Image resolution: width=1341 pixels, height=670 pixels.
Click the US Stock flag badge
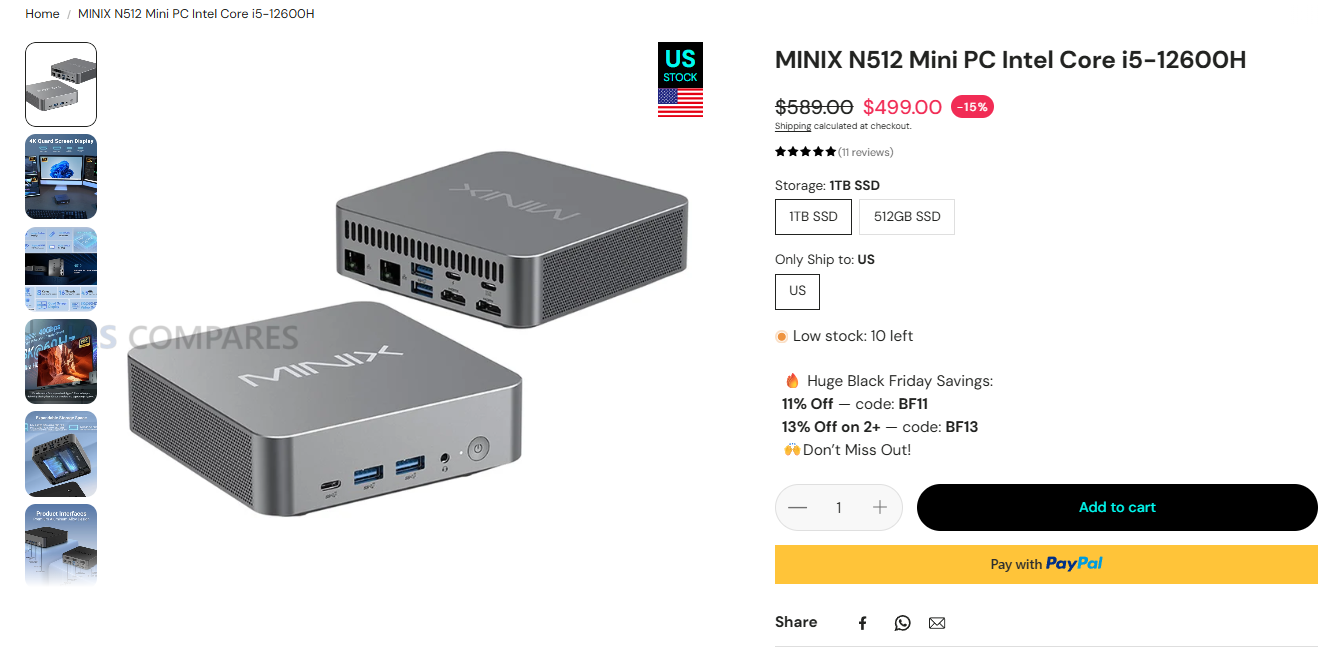click(x=680, y=80)
